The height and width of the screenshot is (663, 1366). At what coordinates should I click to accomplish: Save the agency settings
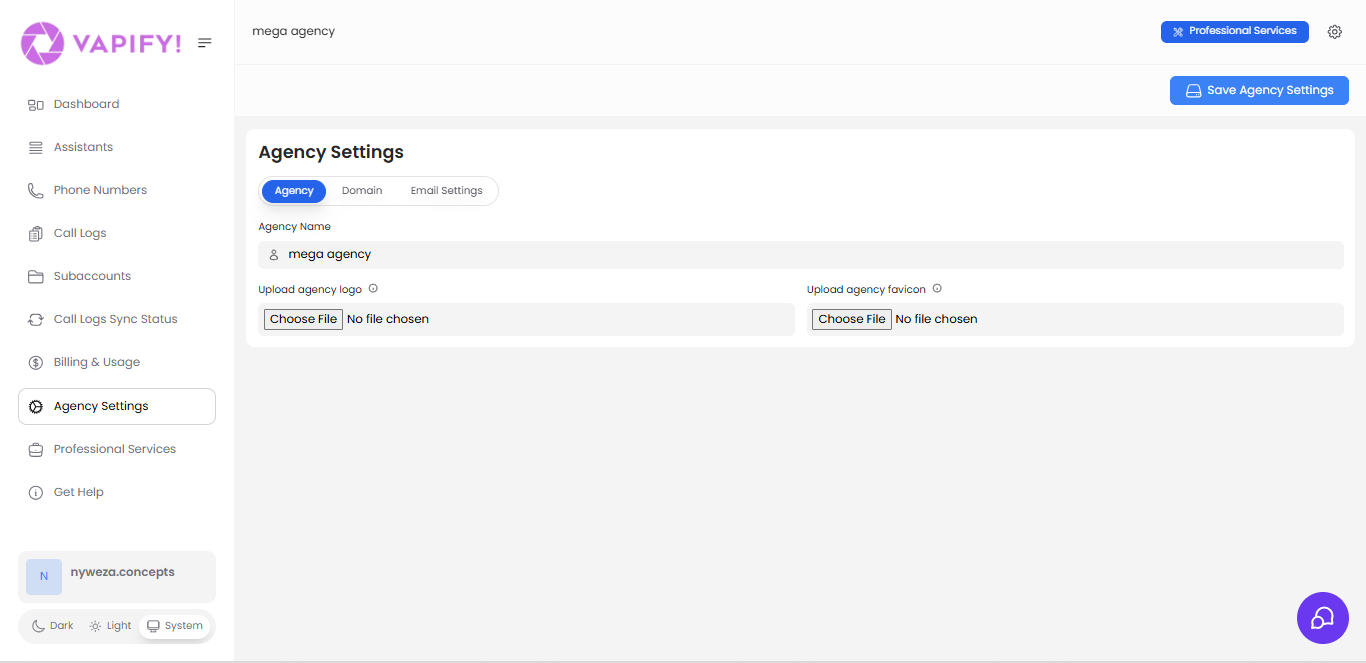(1259, 90)
